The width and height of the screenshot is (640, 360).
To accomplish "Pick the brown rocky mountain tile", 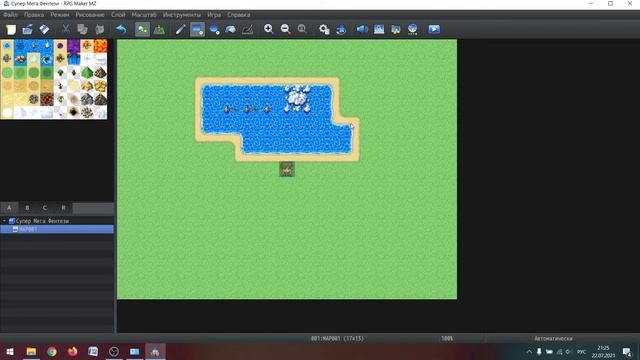I will click(100, 73).
